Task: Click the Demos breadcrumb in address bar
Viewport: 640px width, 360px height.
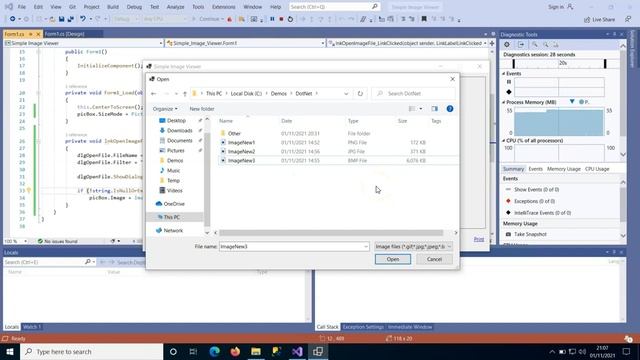Action: [278, 93]
